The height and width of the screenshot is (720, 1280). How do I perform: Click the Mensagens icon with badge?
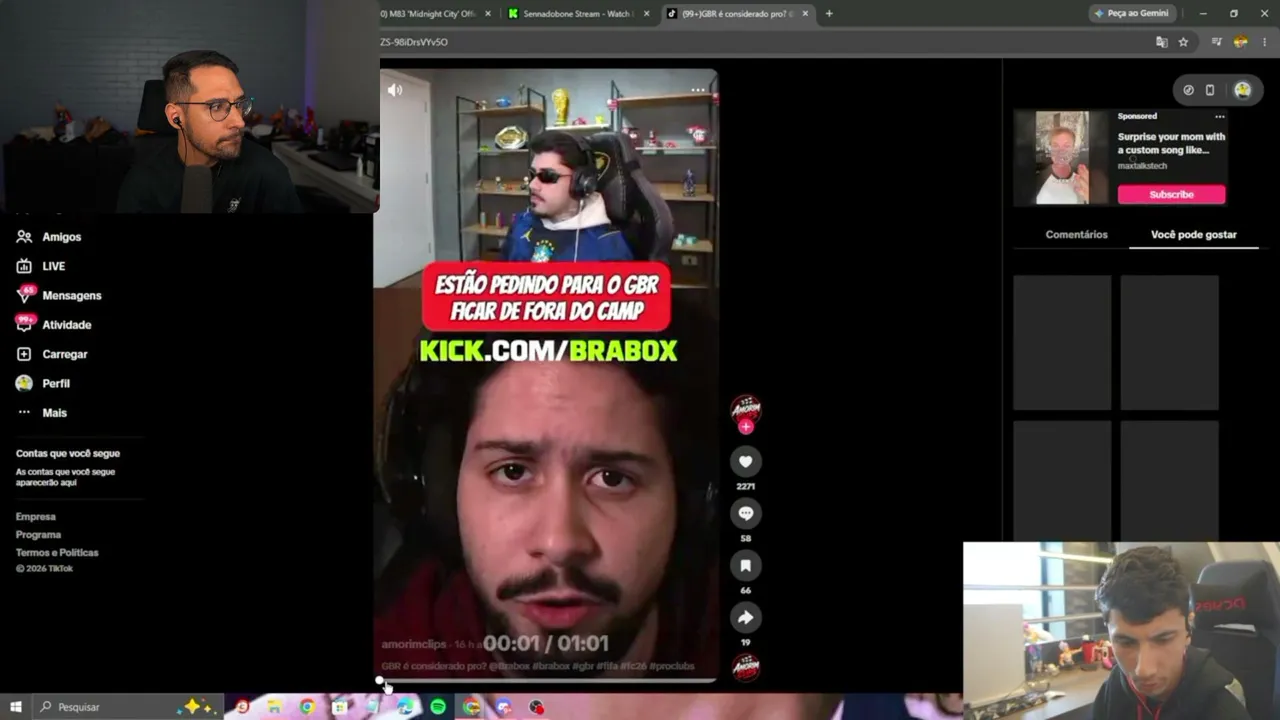[x=24, y=295]
